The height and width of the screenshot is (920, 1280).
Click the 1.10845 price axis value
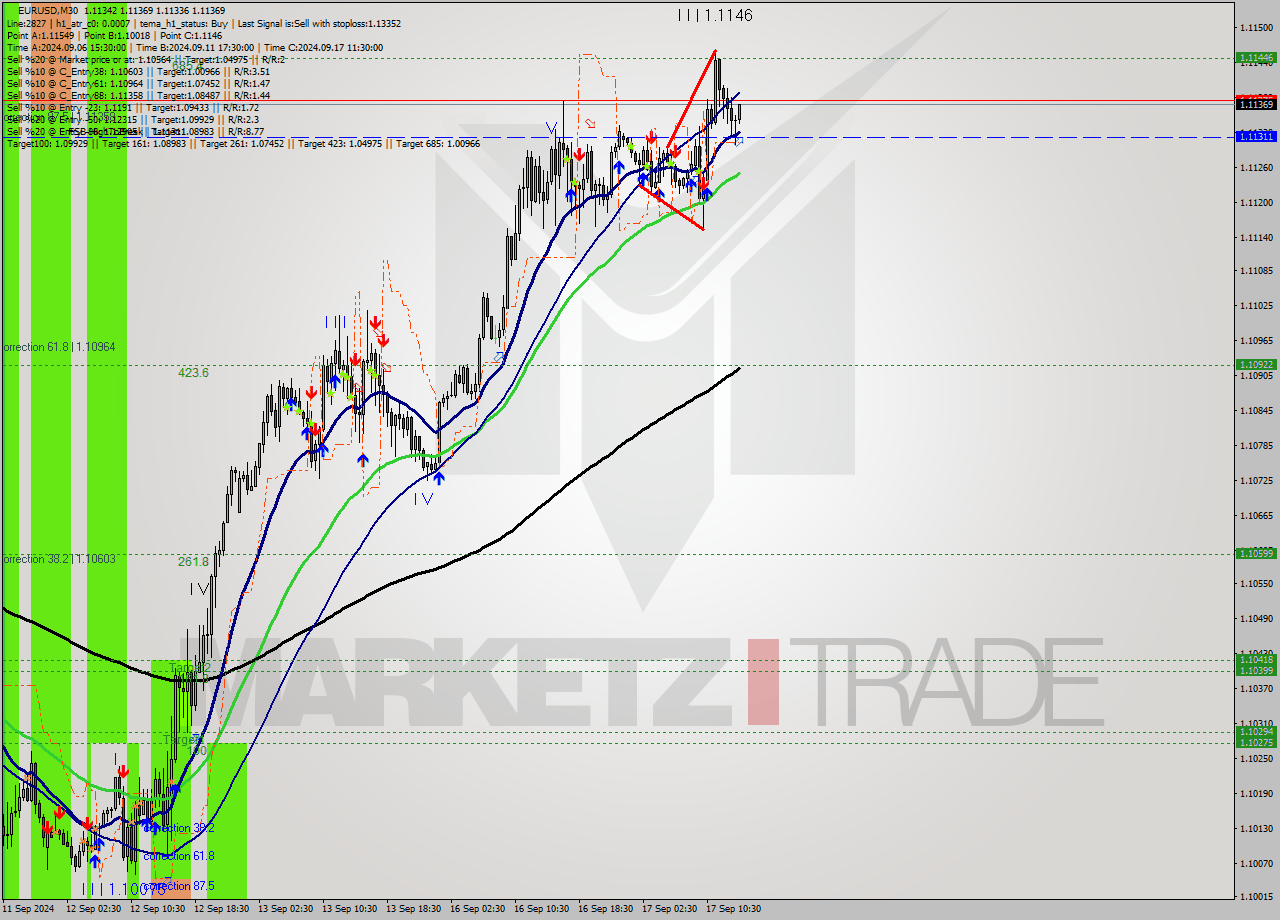pyautogui.click(x=1256, y=410)
